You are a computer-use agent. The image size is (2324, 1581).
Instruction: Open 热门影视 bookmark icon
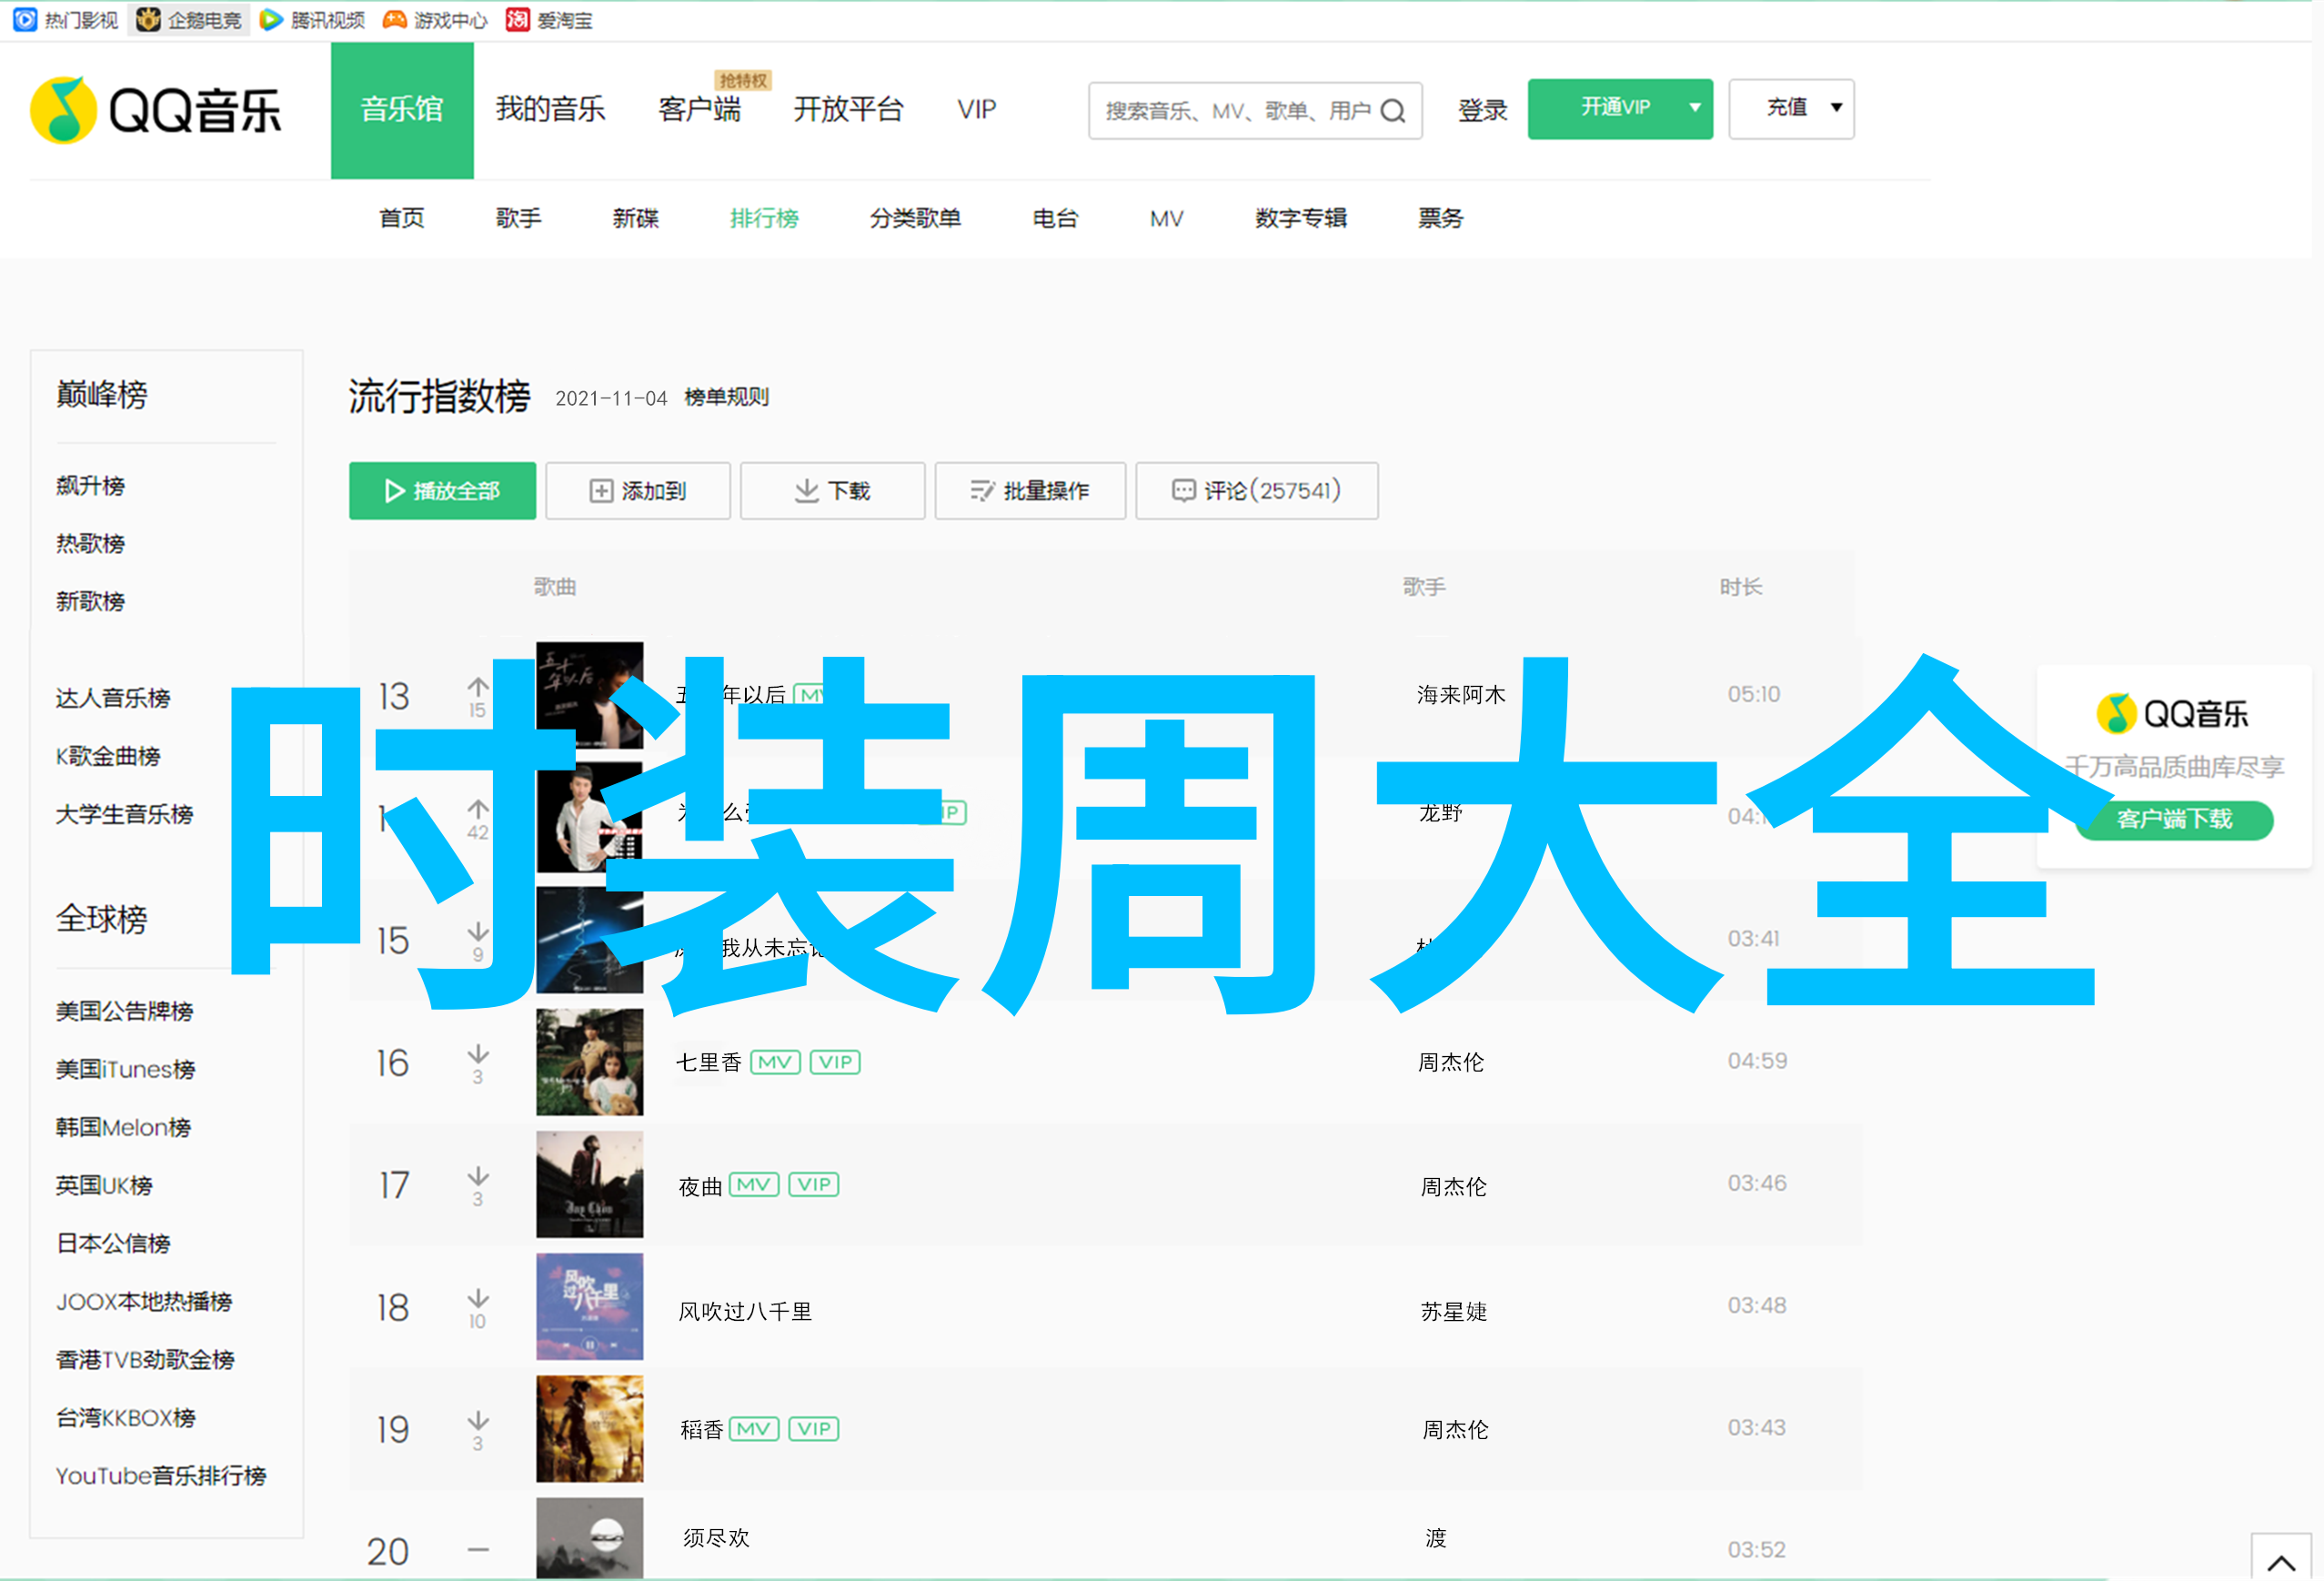(25, 19)
